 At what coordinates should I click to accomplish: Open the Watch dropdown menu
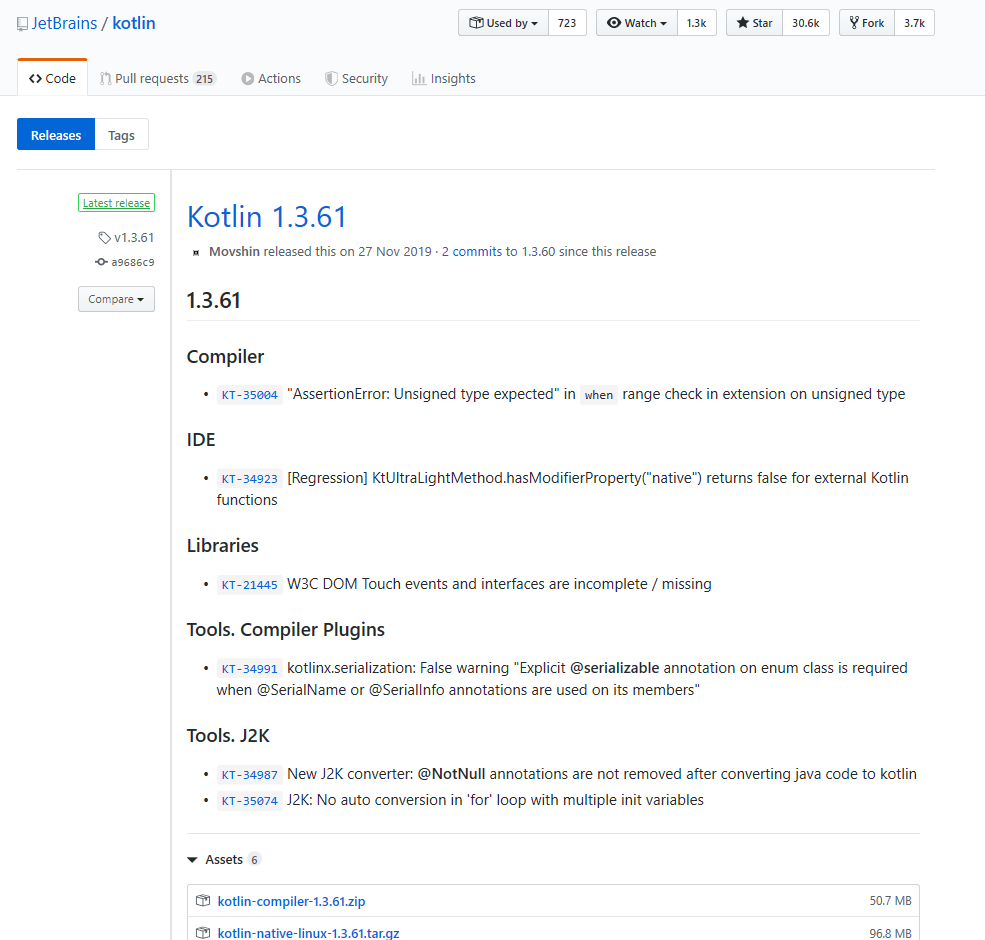pyautogui.click(x=636, y=23)
